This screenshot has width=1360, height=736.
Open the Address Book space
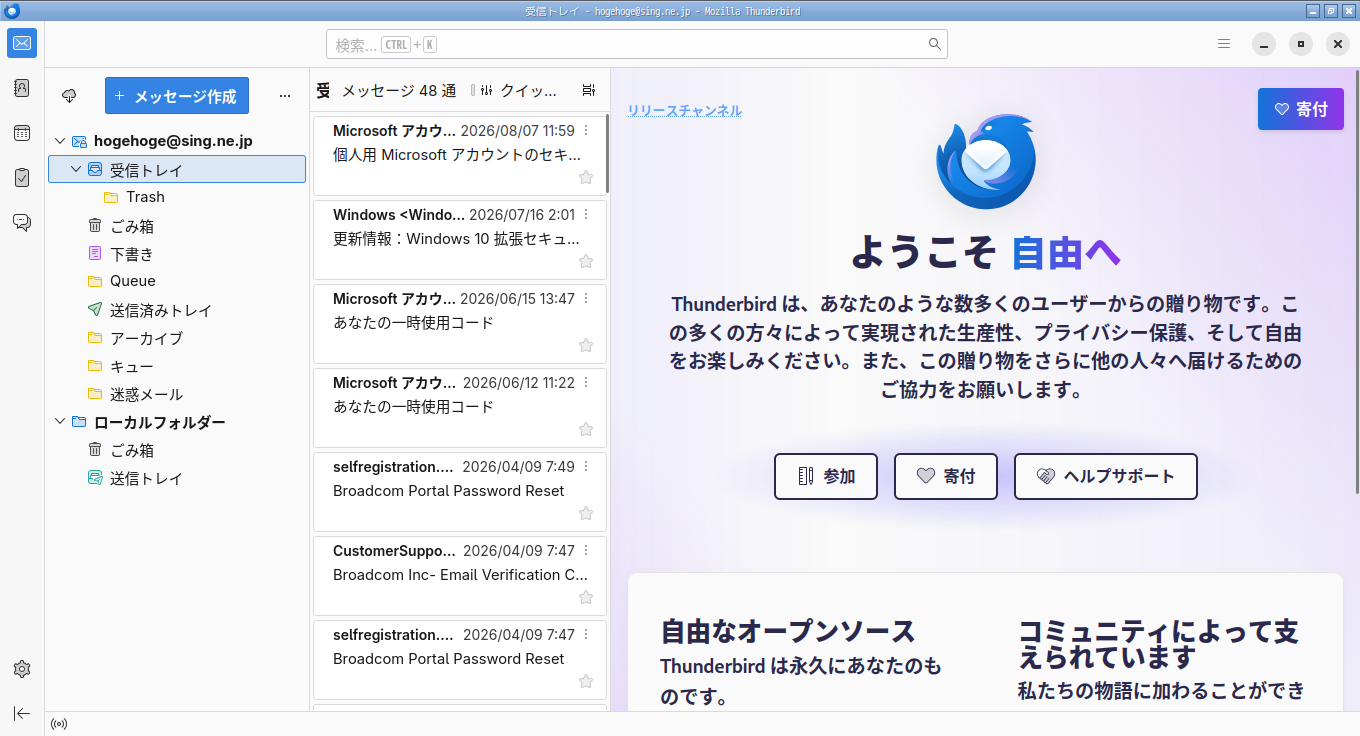click(22, 88)
